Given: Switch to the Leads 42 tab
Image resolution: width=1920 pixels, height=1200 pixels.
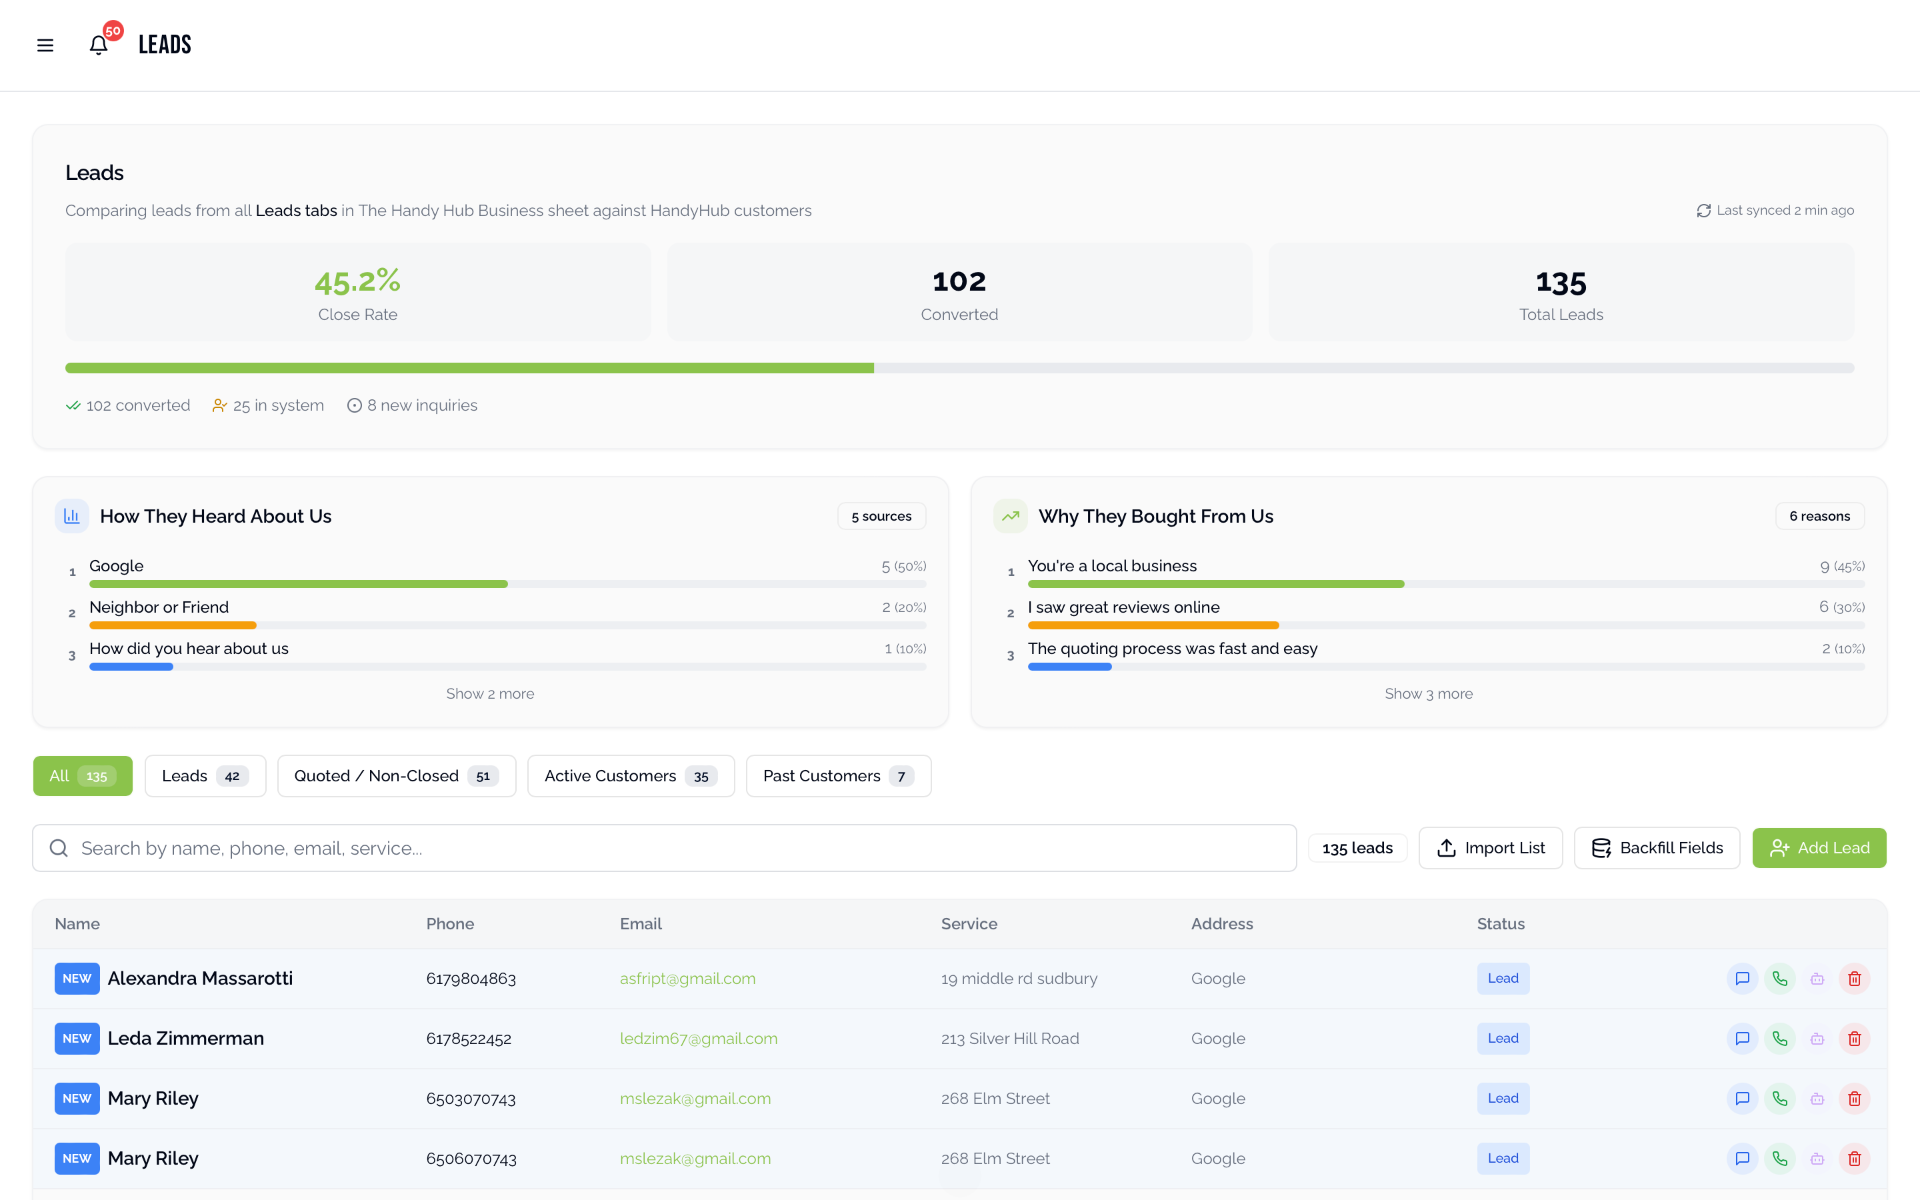Looking at the screenshot, I should [x=205, y=776].
